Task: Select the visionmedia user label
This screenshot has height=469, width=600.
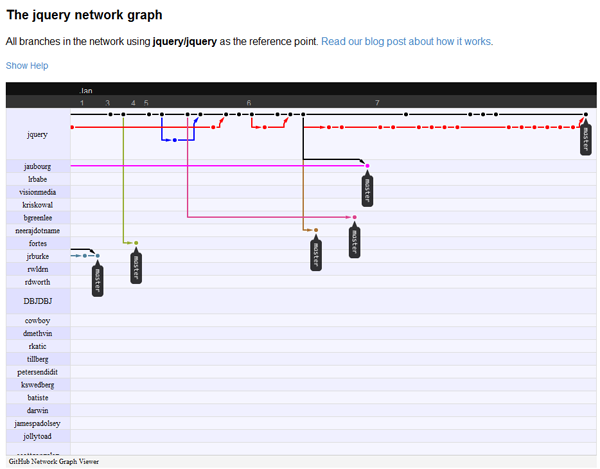Action: pyautogui.click(x=38, y=192)
